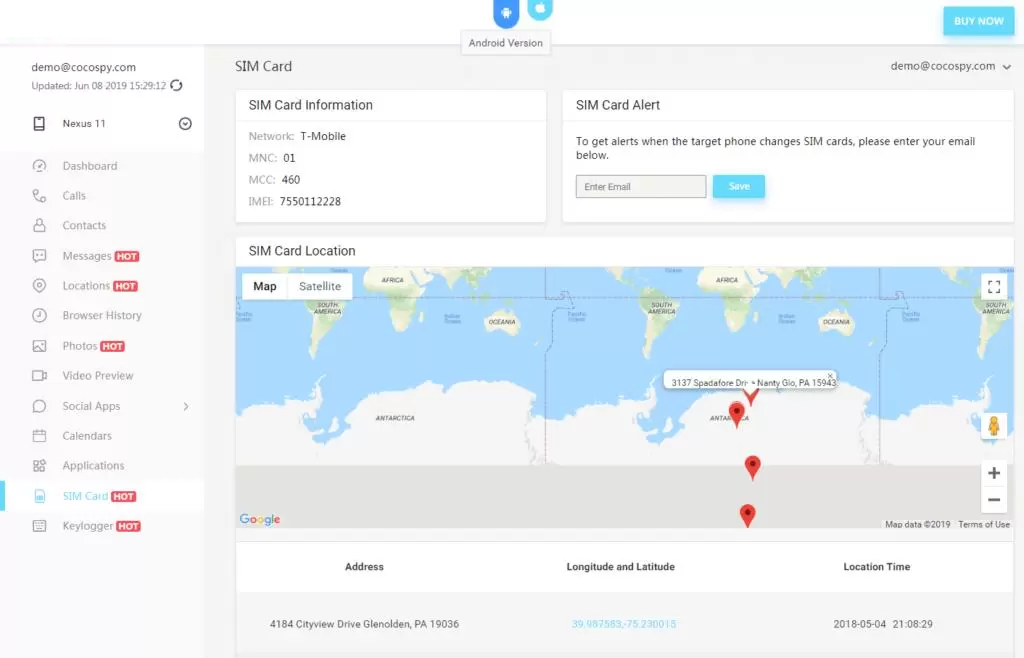
Task: Click the Apple iOS version icon
Action: 540,9
